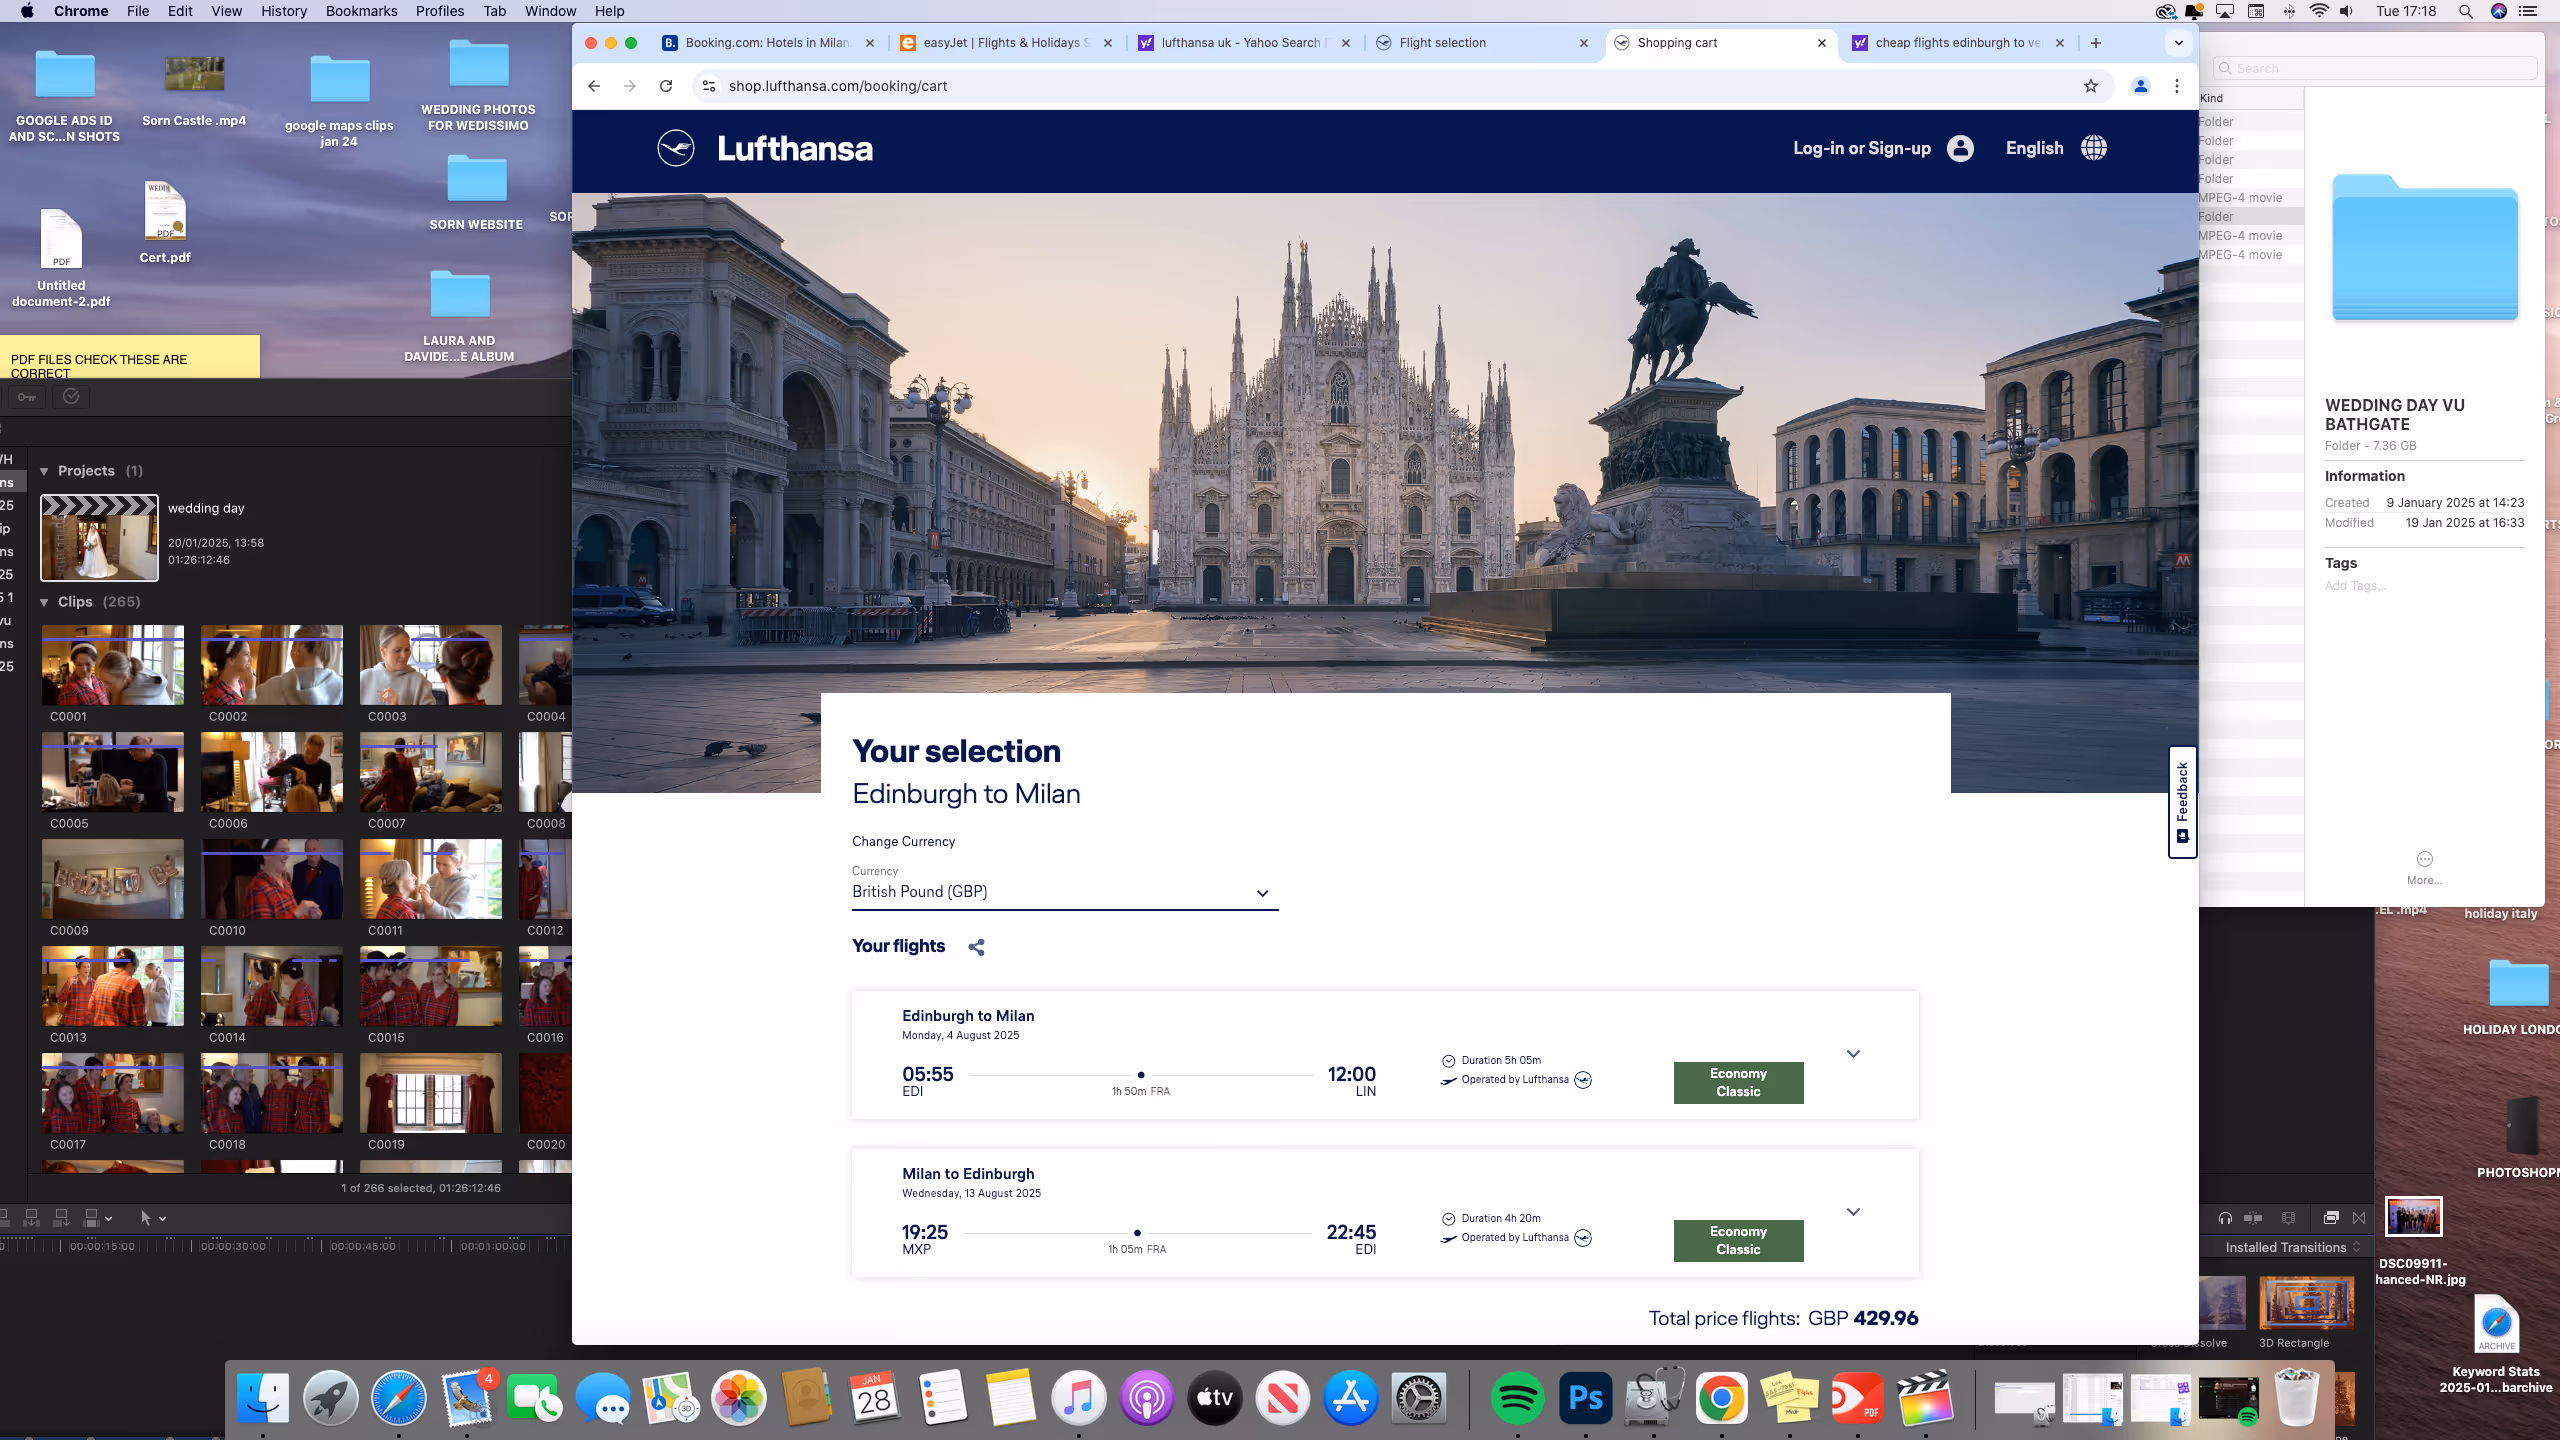Switch to the Flight selection tab
The image size is (2560, 1440).
(1442, 43)
